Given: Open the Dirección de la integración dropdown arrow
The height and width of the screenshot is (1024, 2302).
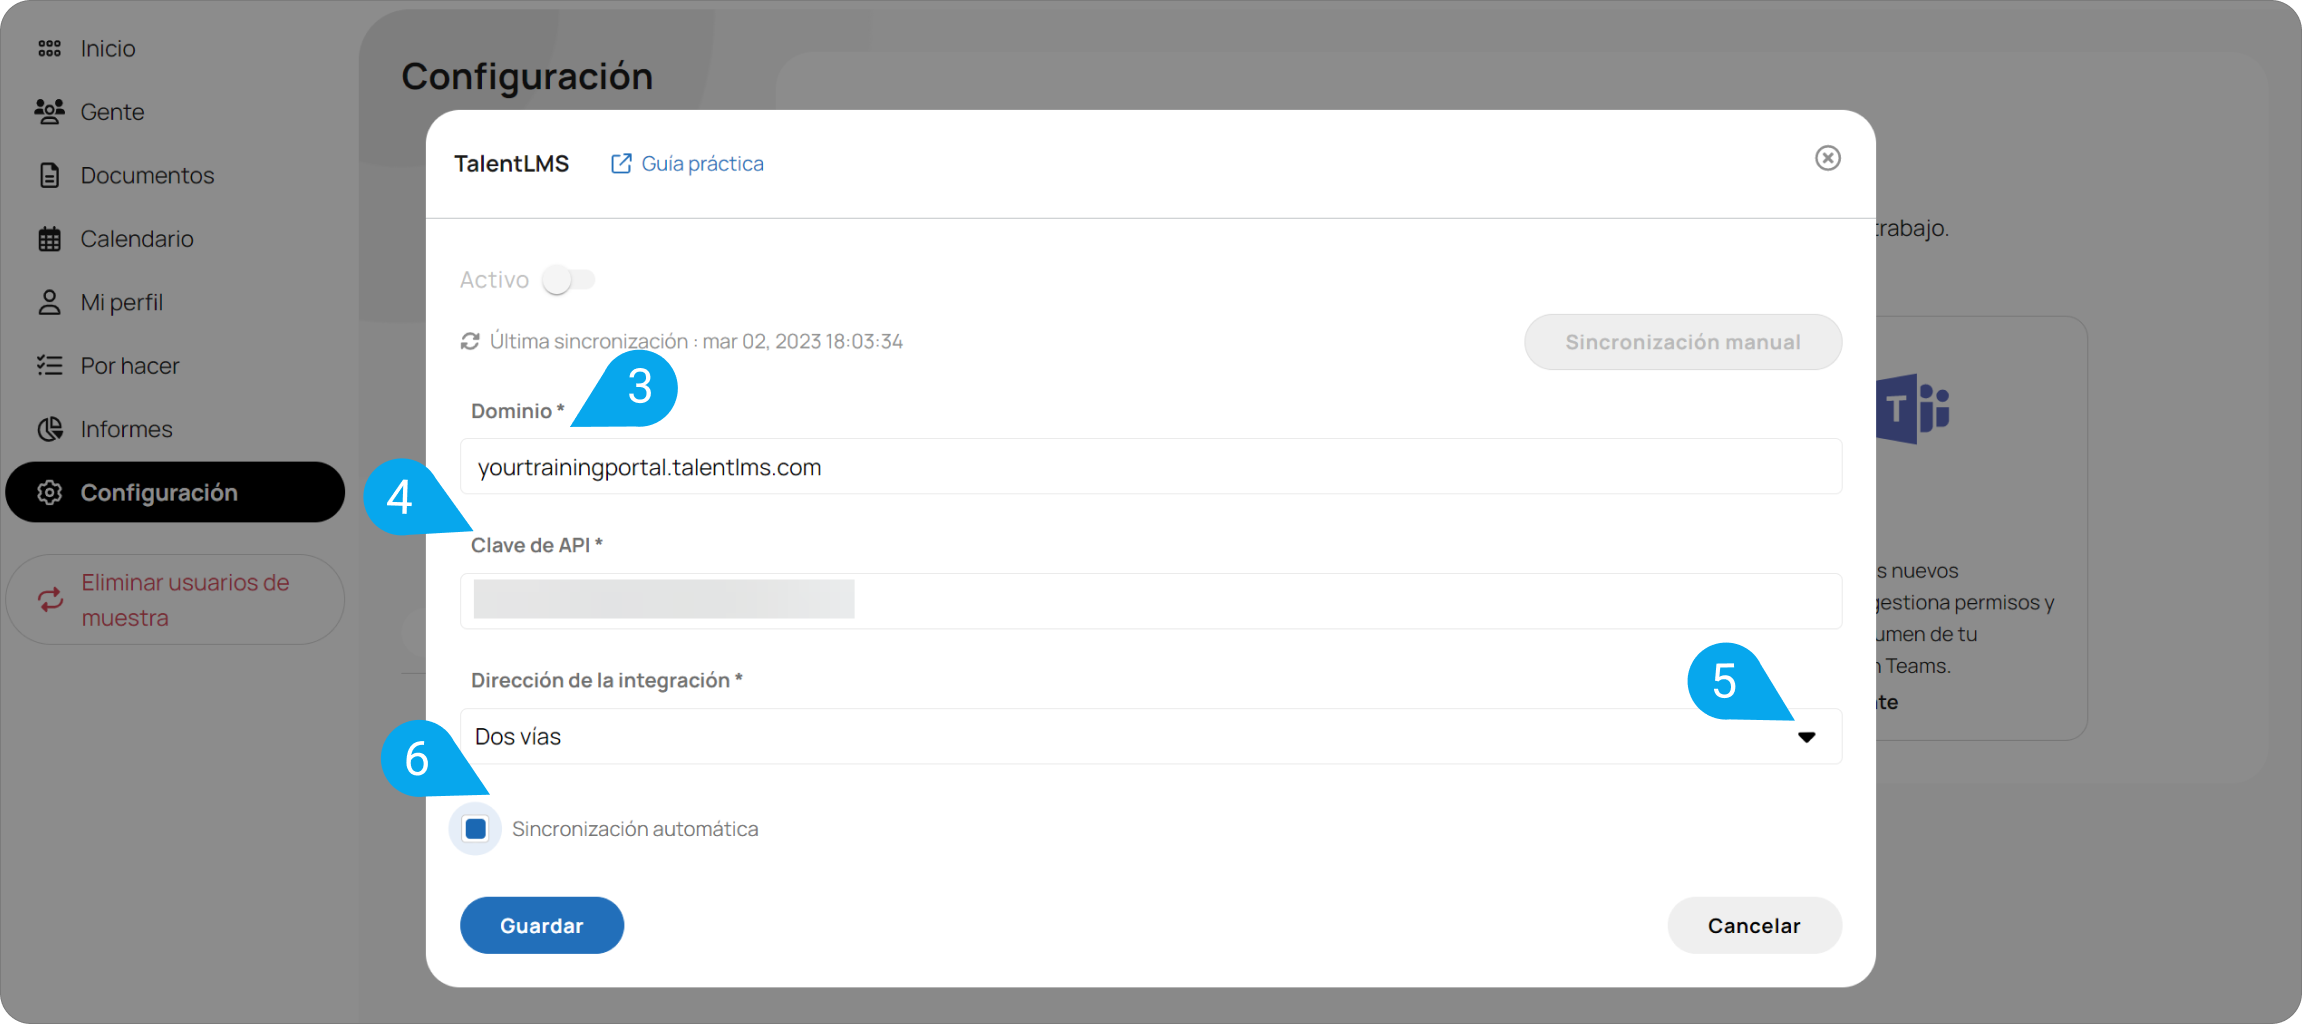Looking at the screenshot, I should tap(1806, 737).
